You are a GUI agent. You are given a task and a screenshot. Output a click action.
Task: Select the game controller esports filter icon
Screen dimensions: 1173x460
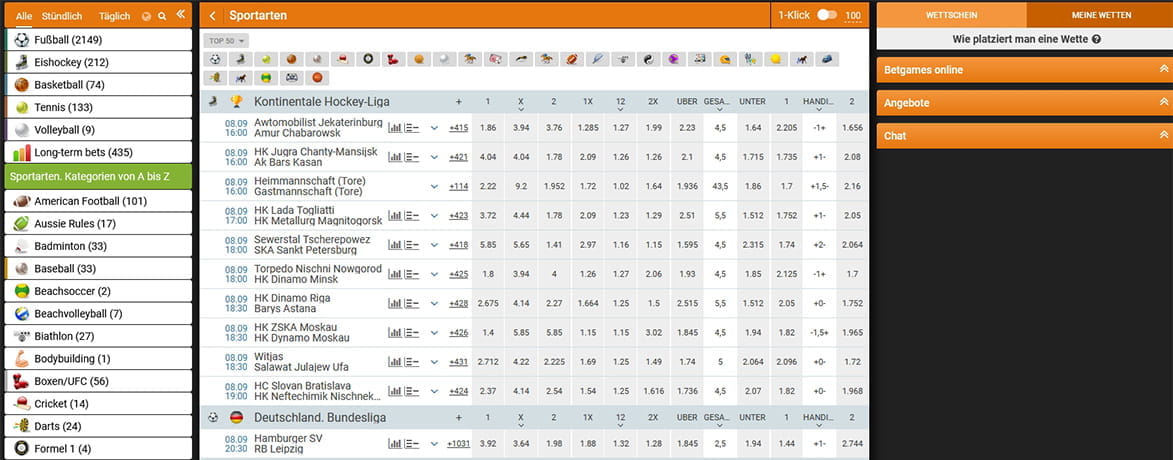[x=292, y=77]
